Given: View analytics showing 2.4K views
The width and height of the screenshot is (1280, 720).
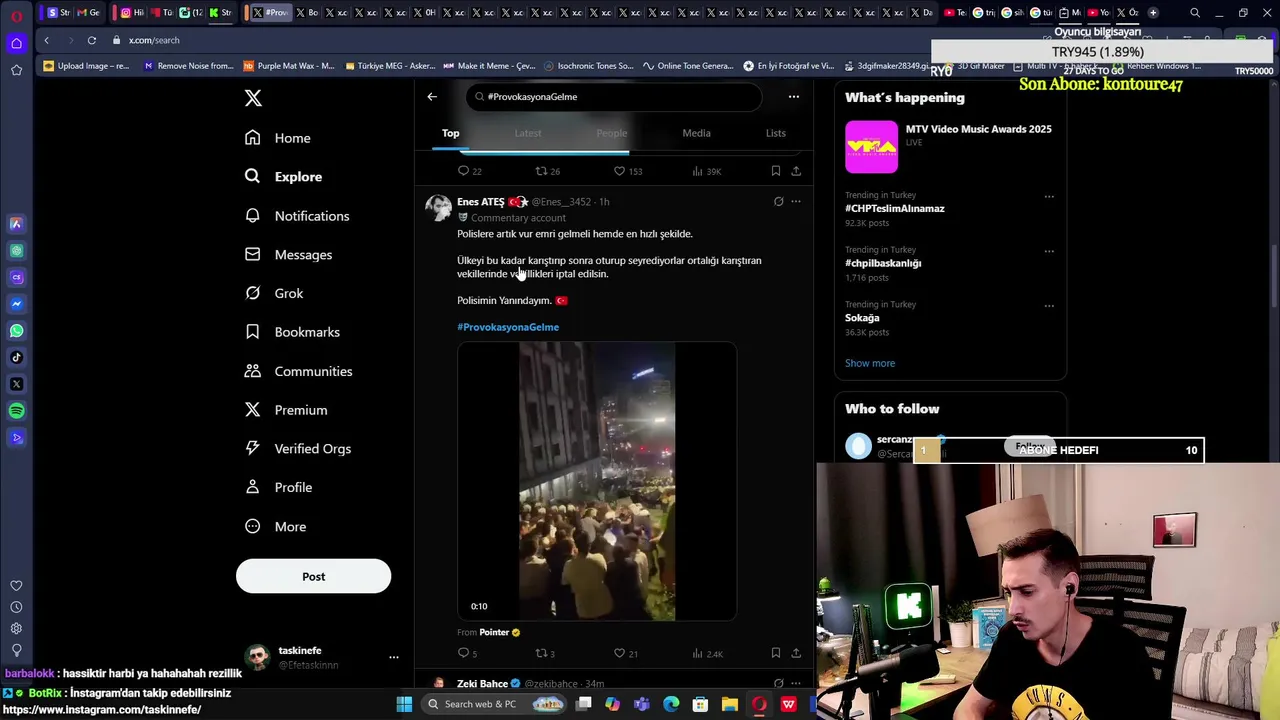Looking at the screenshot, I should (707, 654).
